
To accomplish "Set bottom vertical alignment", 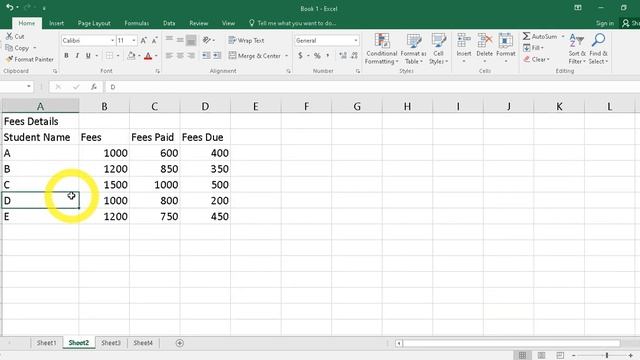I will click(x=191, y=40).
